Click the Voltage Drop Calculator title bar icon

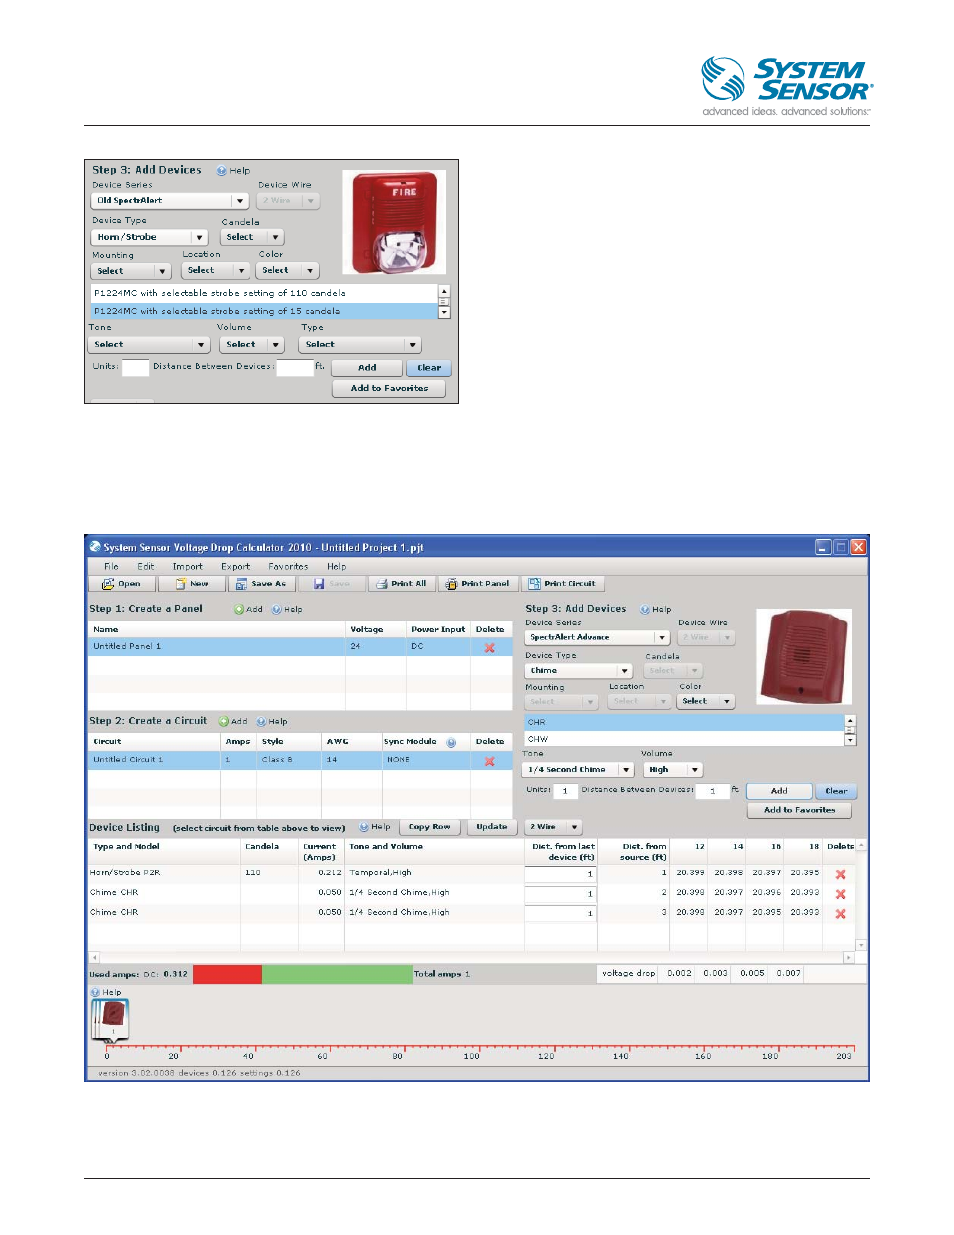point(95,547)
